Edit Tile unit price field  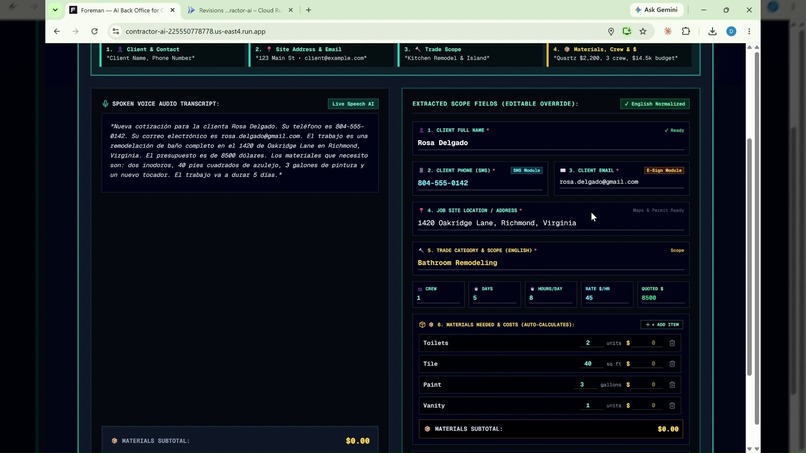tap(647, 364)
